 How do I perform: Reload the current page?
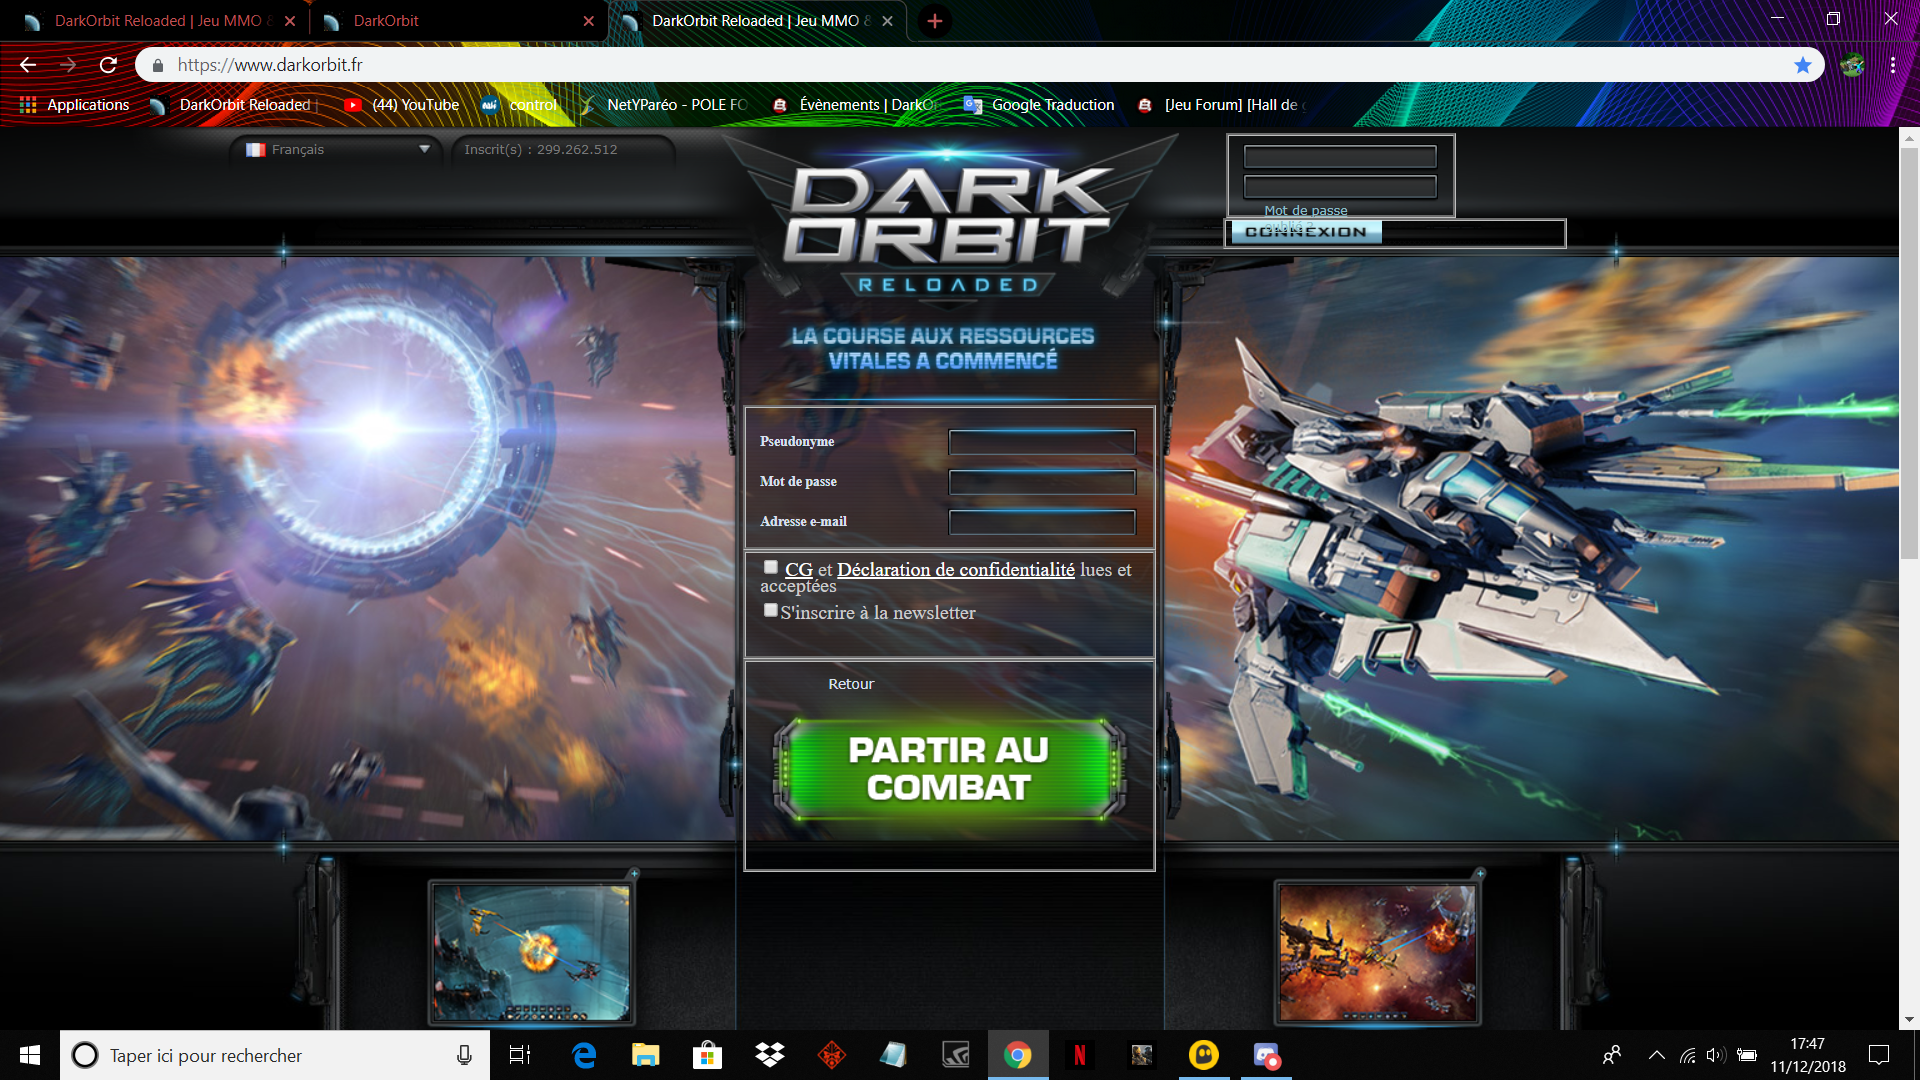(108, 65)
